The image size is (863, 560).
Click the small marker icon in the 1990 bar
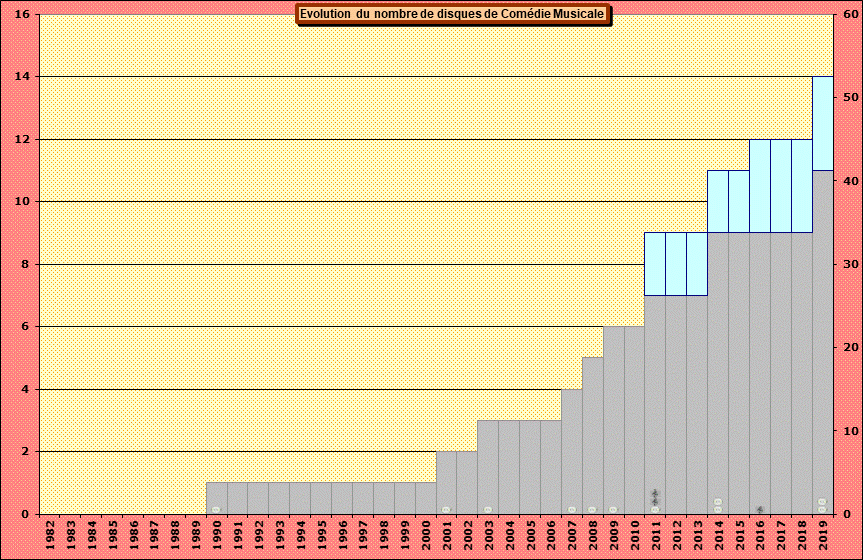pos(216,509)
